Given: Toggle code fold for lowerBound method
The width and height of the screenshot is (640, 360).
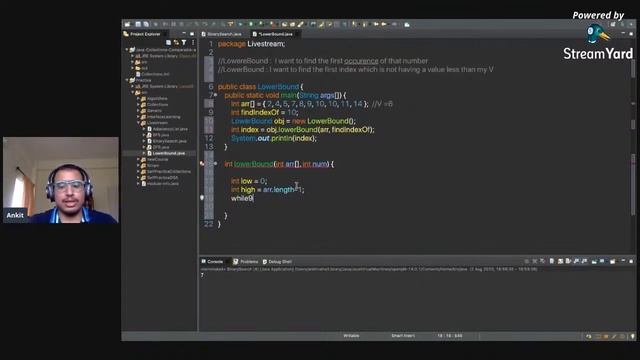Looking at the screenshot, I should click(x=216, y=164).
